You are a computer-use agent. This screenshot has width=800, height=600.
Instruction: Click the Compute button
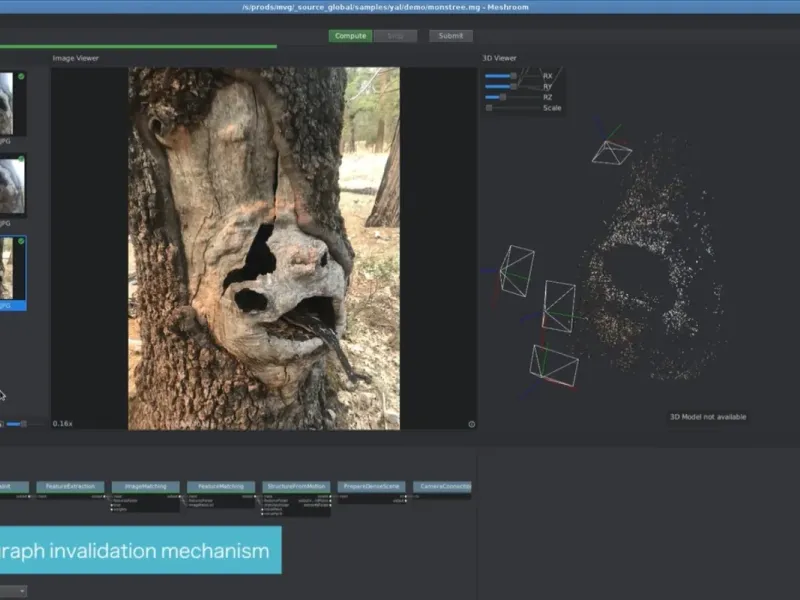350,36
